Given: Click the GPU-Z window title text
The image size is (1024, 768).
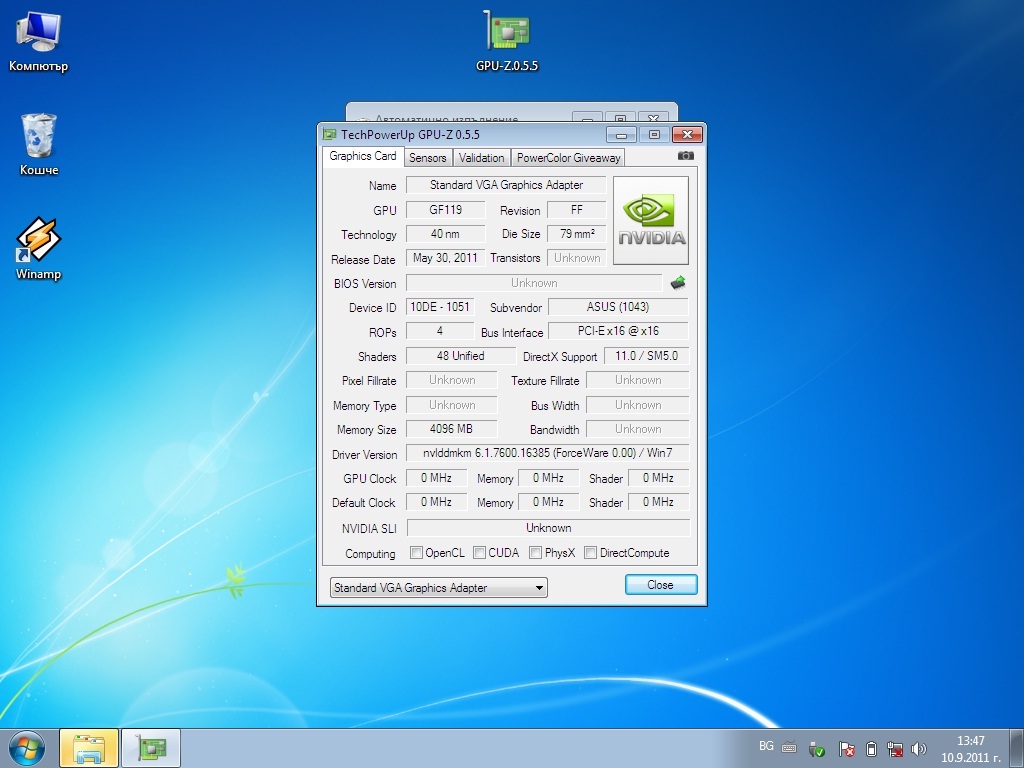Looking at the screenshot, I should [x=410, y=135].
